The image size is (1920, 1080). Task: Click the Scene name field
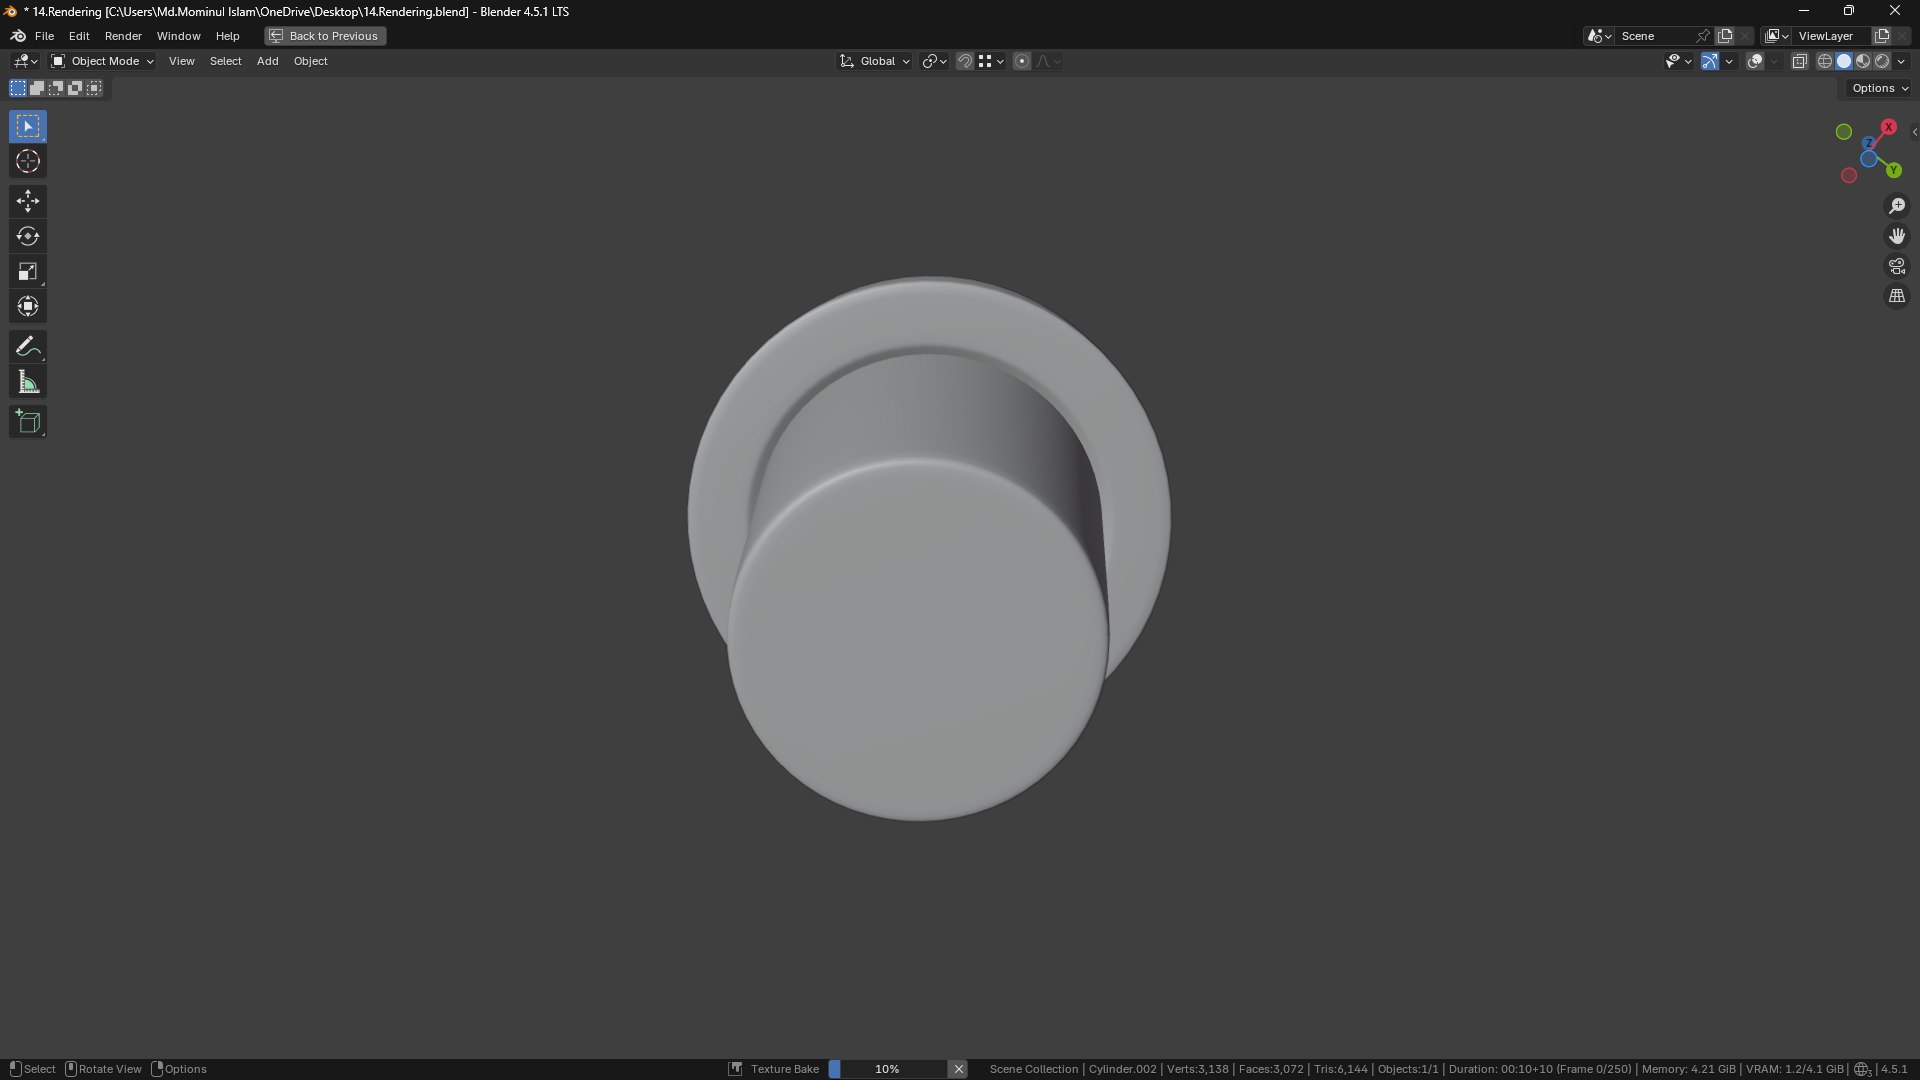tap(1655, 36)
